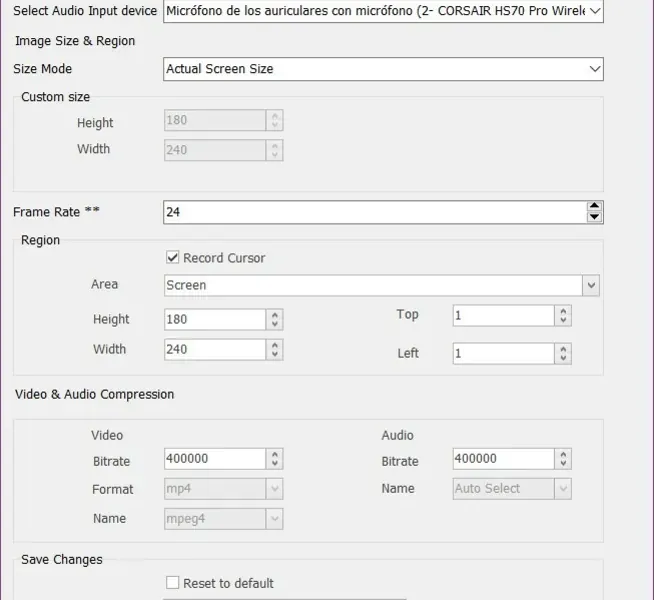654x600 pixels.
Task: Increase the Frame Rate with up arrow
Action: click(594, 207)
